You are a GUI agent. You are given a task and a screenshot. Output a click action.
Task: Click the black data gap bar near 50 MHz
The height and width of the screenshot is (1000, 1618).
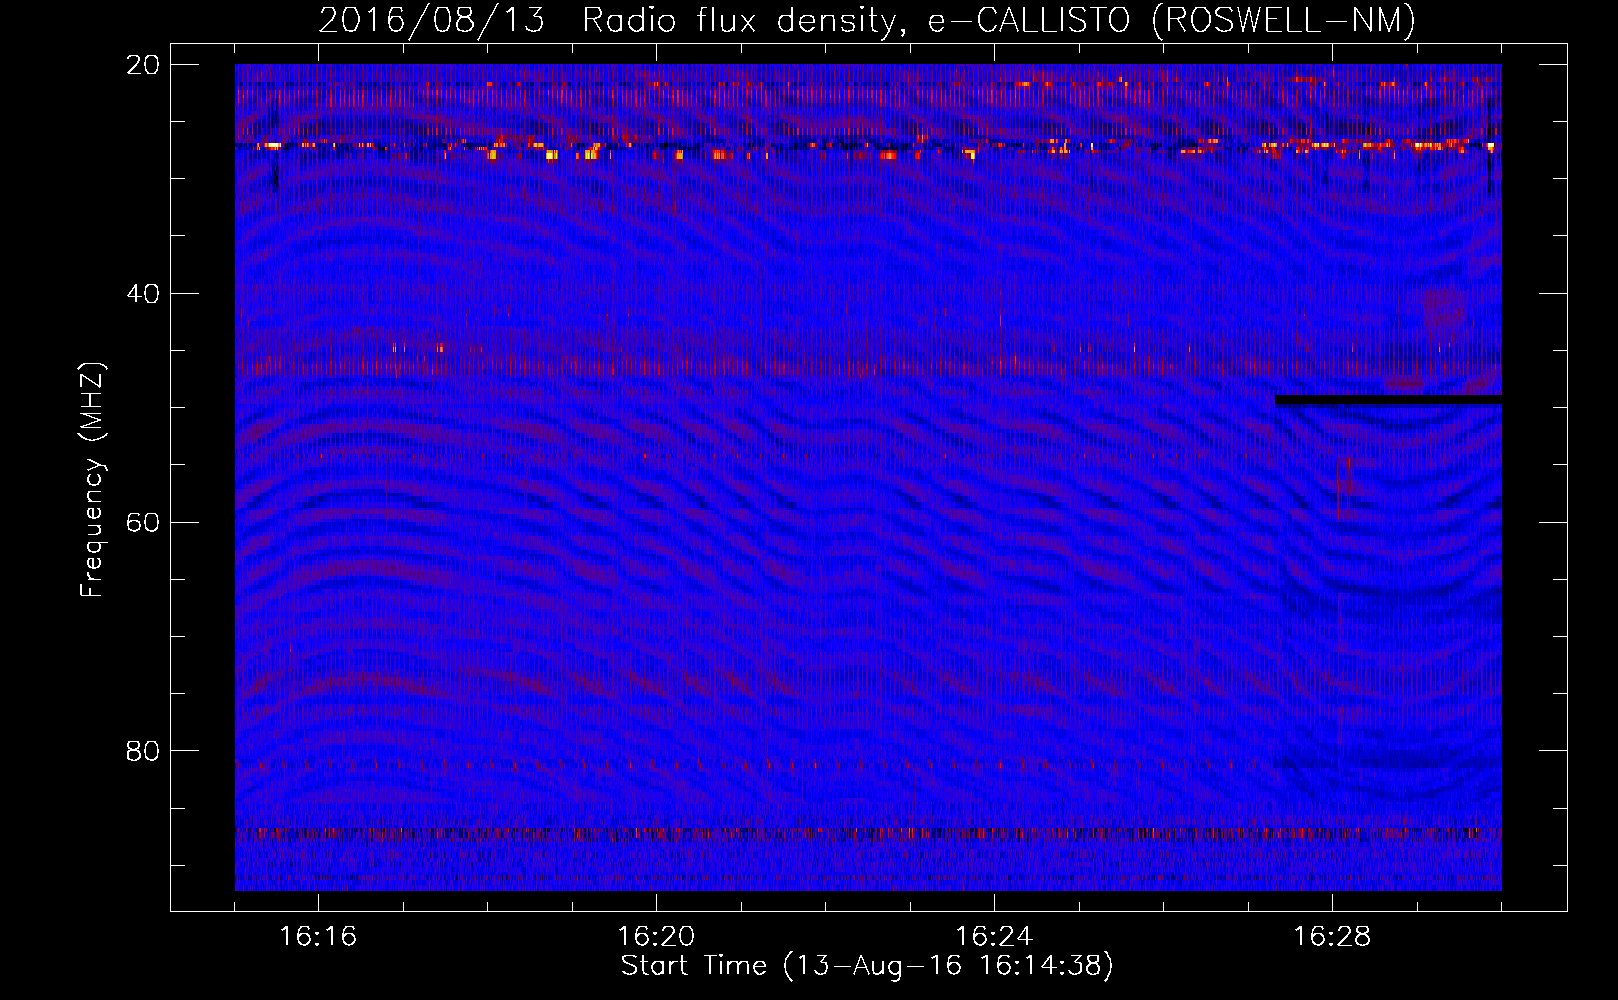click(x=1389, y=400)
